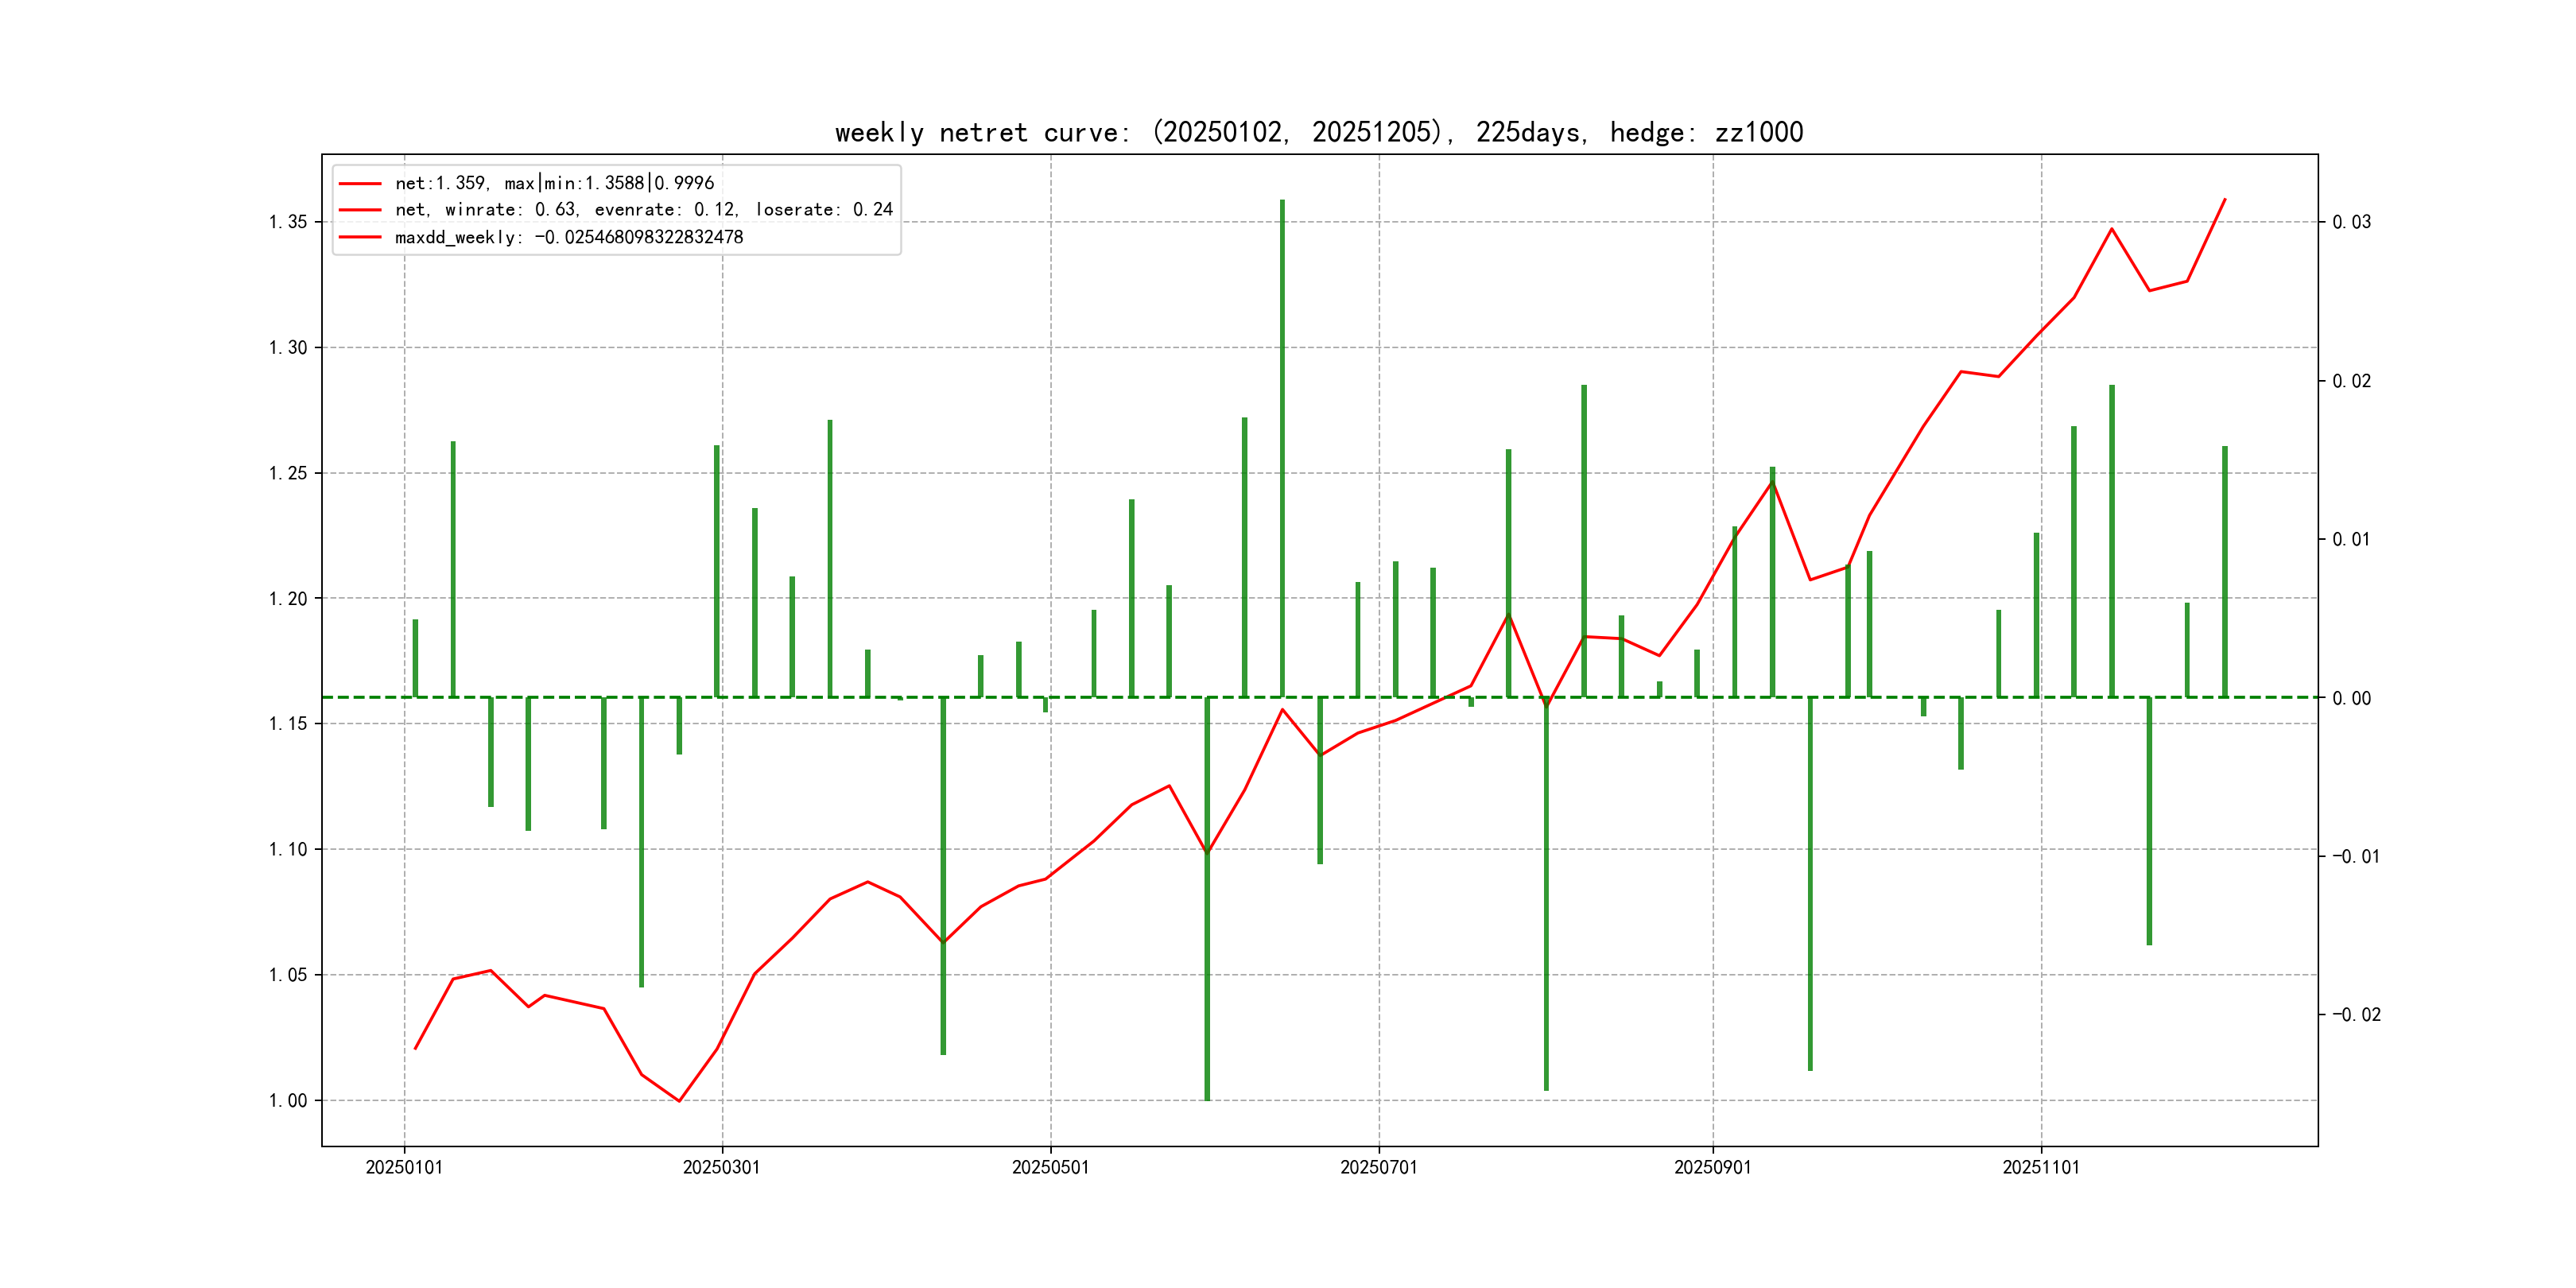Click the 20250701 x-axis label
The width and height of the screenshot is (2576, 1288).
[1378, 1167]
